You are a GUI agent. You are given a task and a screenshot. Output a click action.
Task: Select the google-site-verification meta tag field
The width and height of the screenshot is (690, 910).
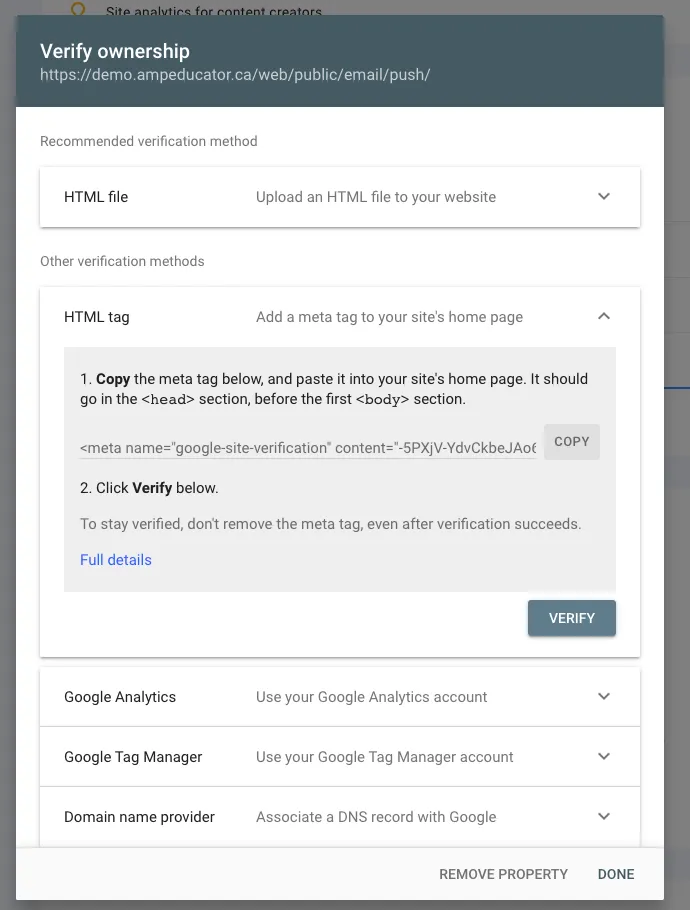pyautogui.click(x=308, y=448)
